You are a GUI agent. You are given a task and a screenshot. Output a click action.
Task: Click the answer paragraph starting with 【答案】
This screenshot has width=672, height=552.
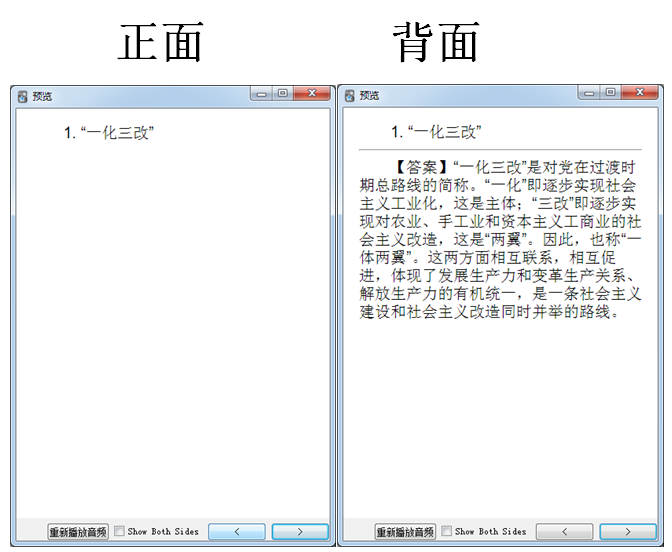pos(500,240)
